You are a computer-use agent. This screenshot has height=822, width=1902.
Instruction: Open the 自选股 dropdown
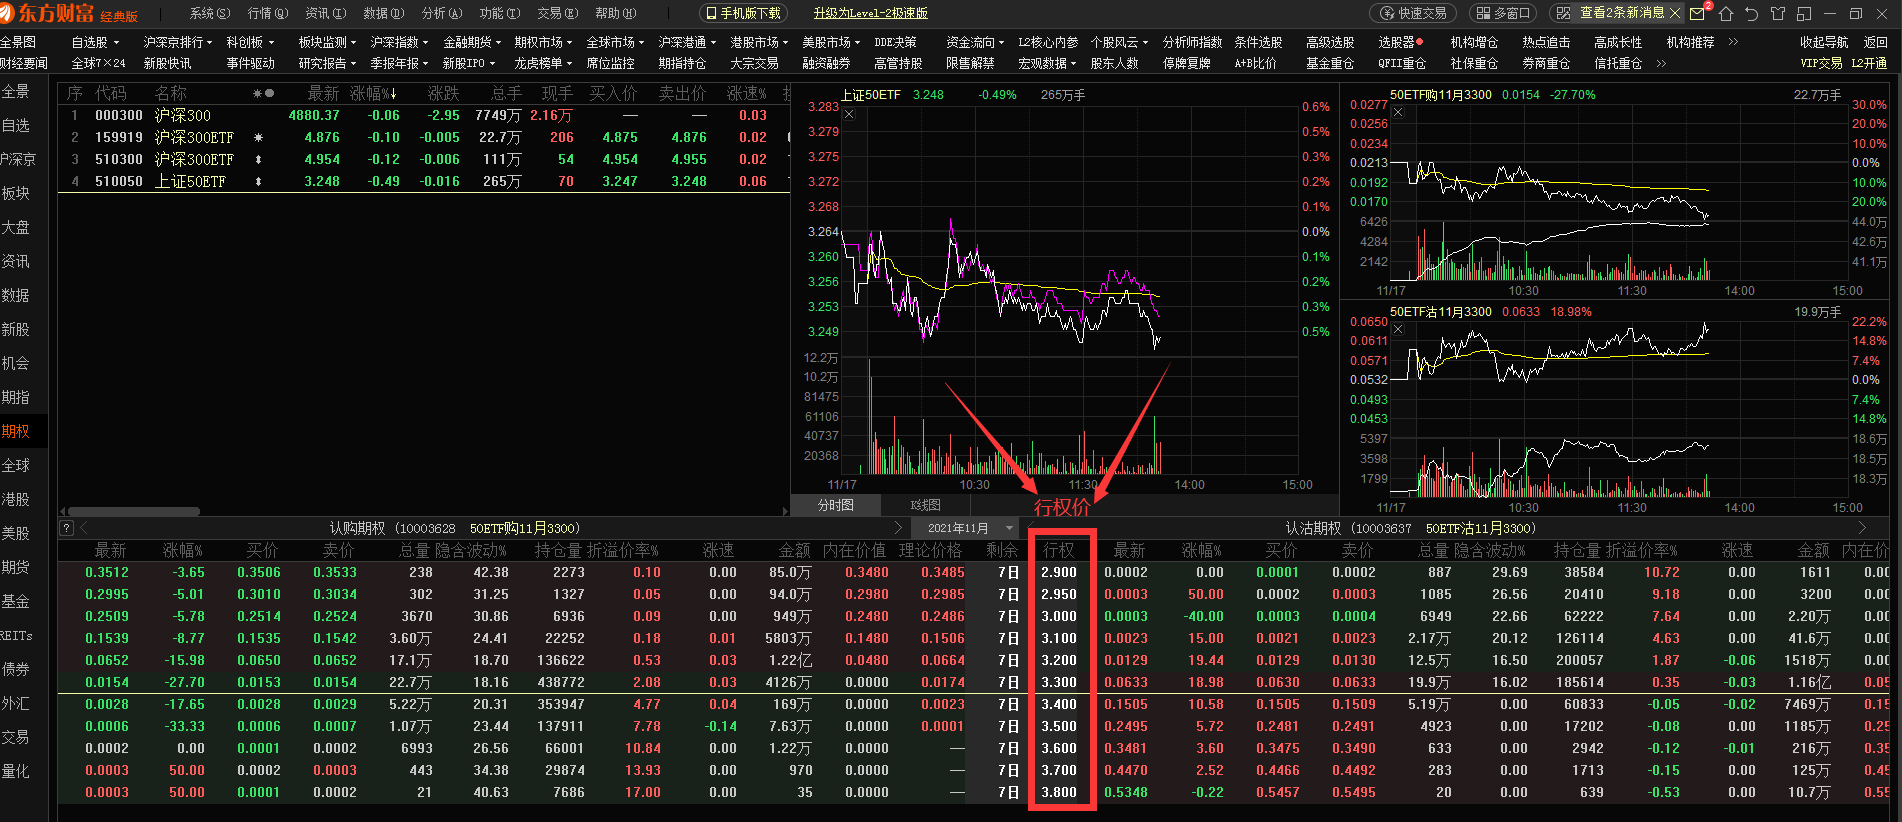95,42
